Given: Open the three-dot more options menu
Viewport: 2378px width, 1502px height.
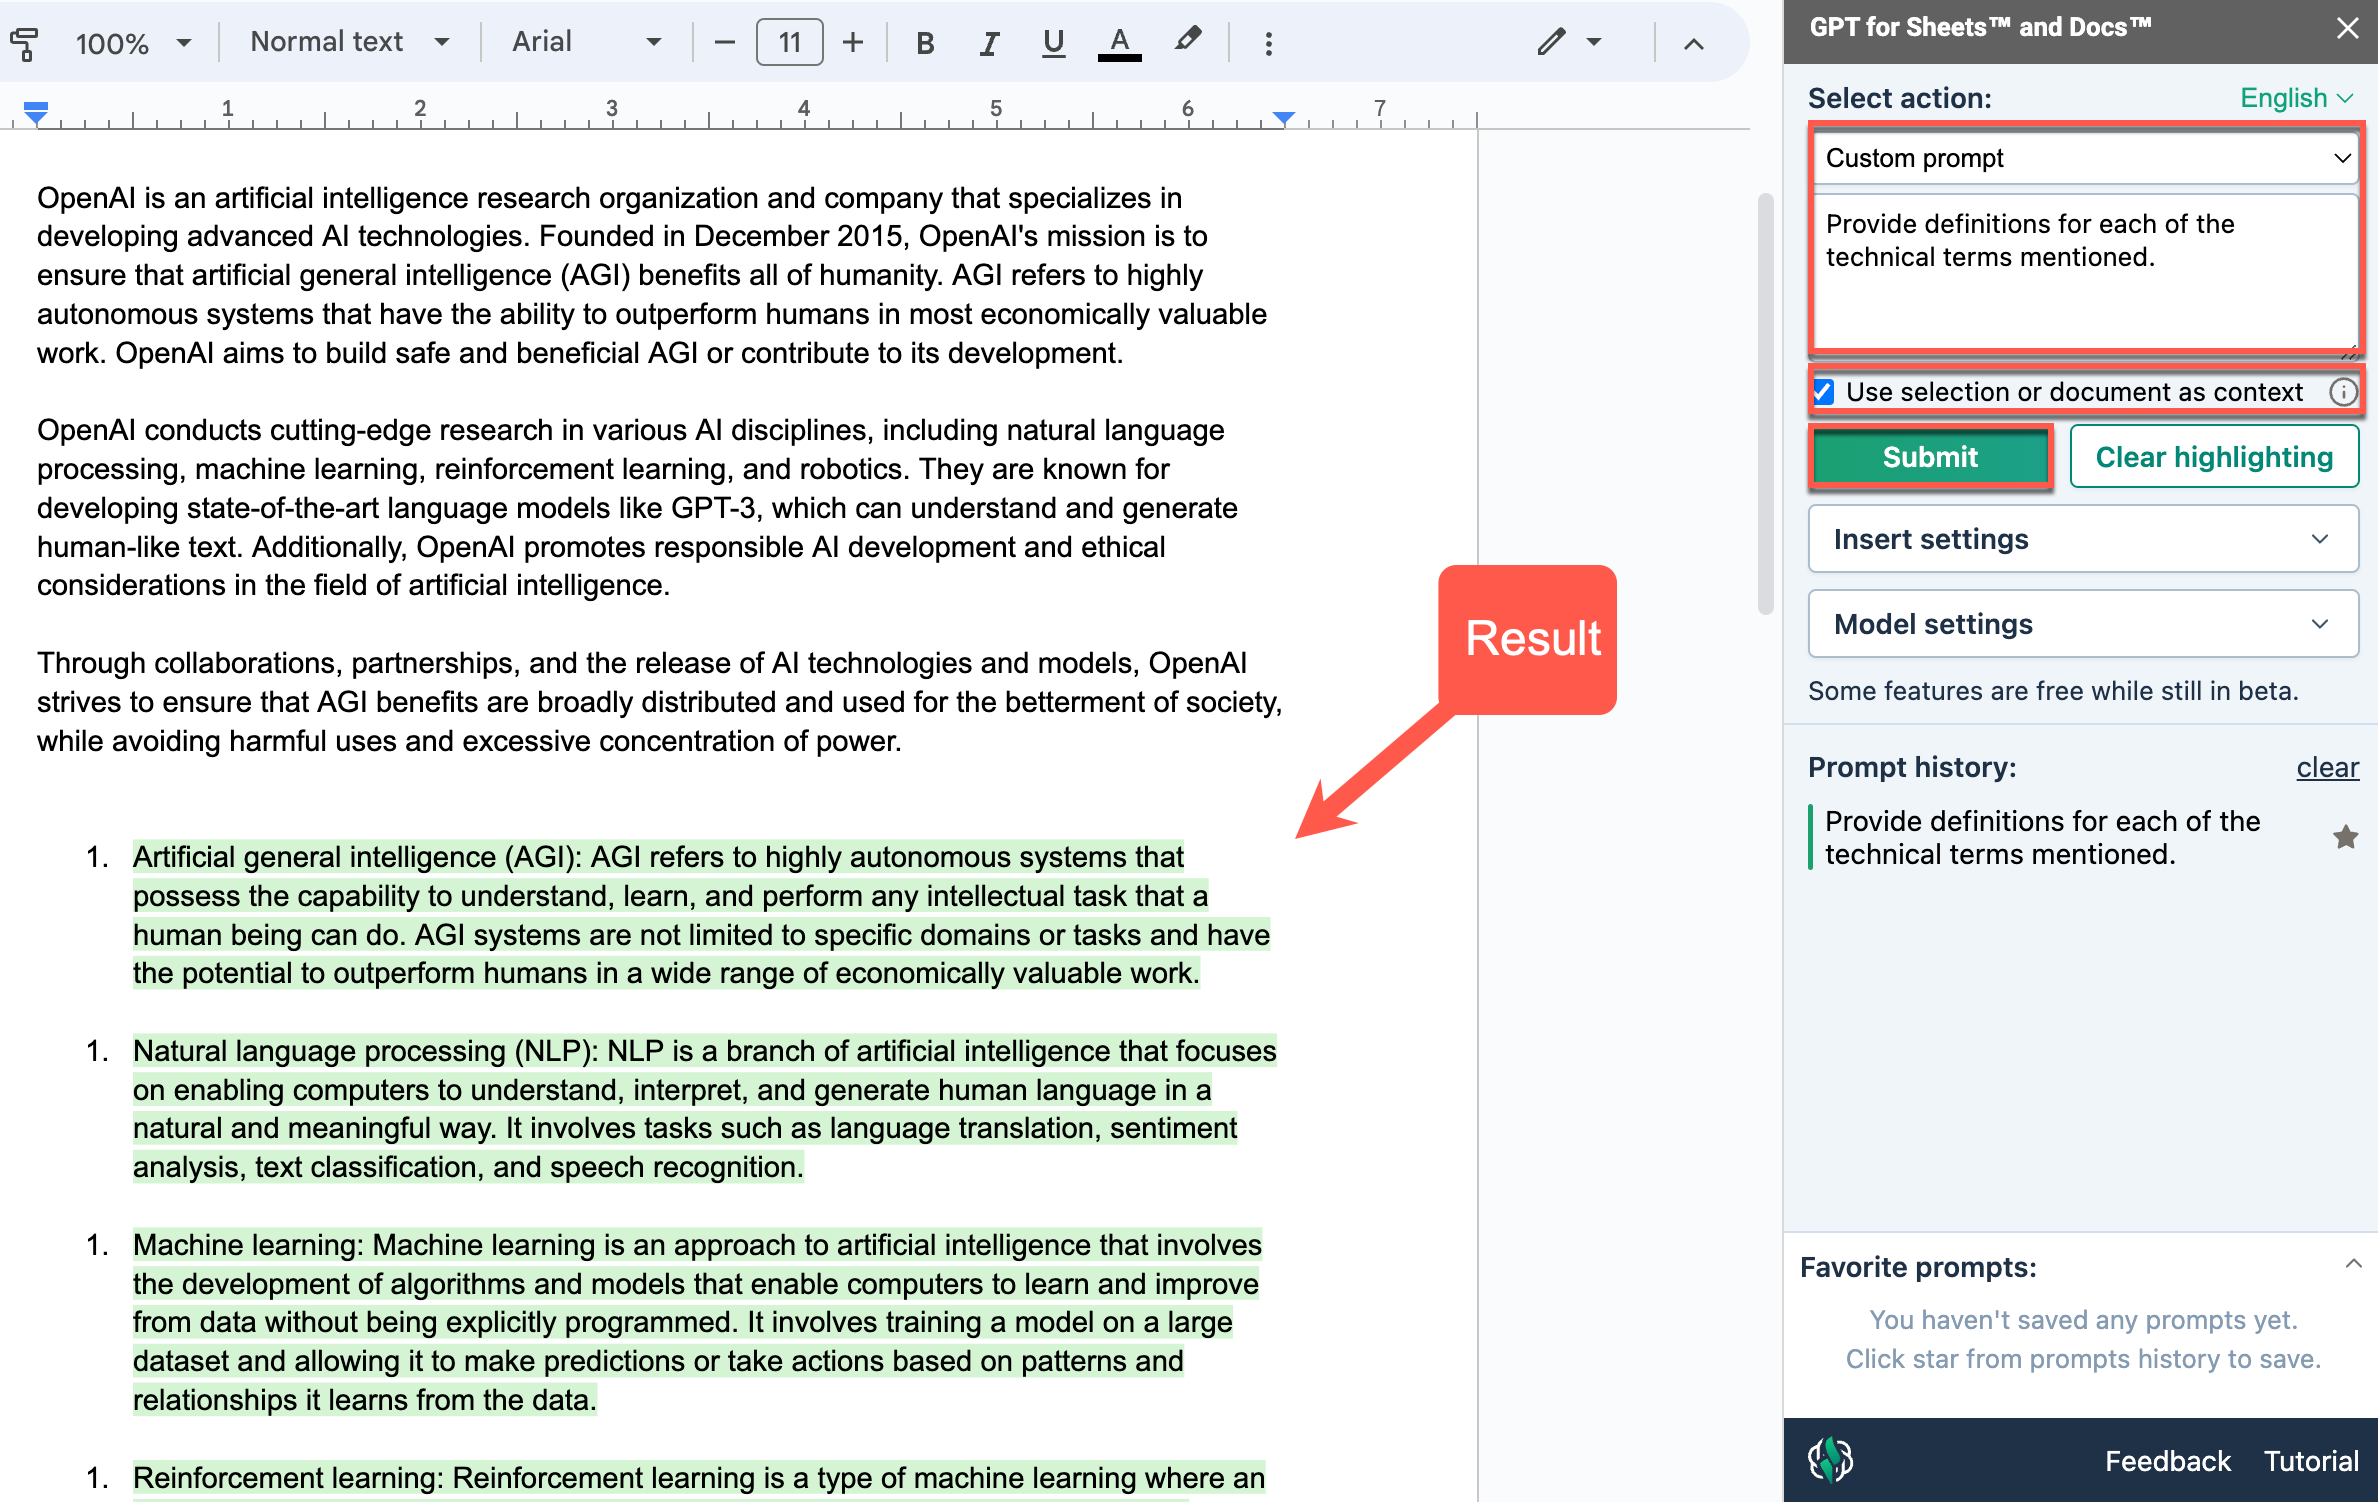Looking at the screenshot, I should (1269, 43).
